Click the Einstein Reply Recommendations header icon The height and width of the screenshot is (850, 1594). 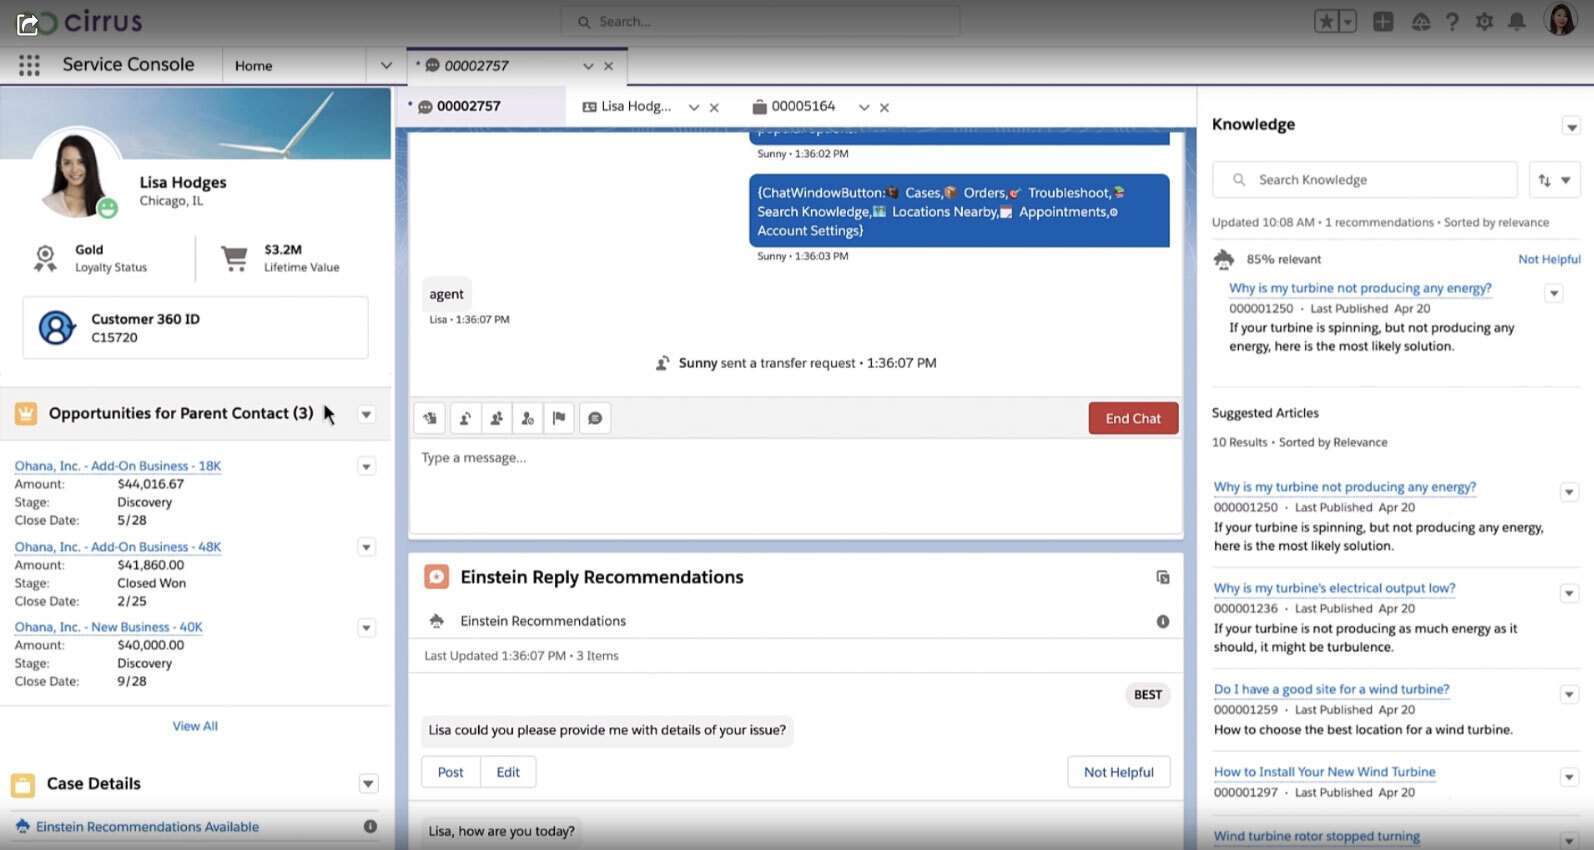click(436, 577)
